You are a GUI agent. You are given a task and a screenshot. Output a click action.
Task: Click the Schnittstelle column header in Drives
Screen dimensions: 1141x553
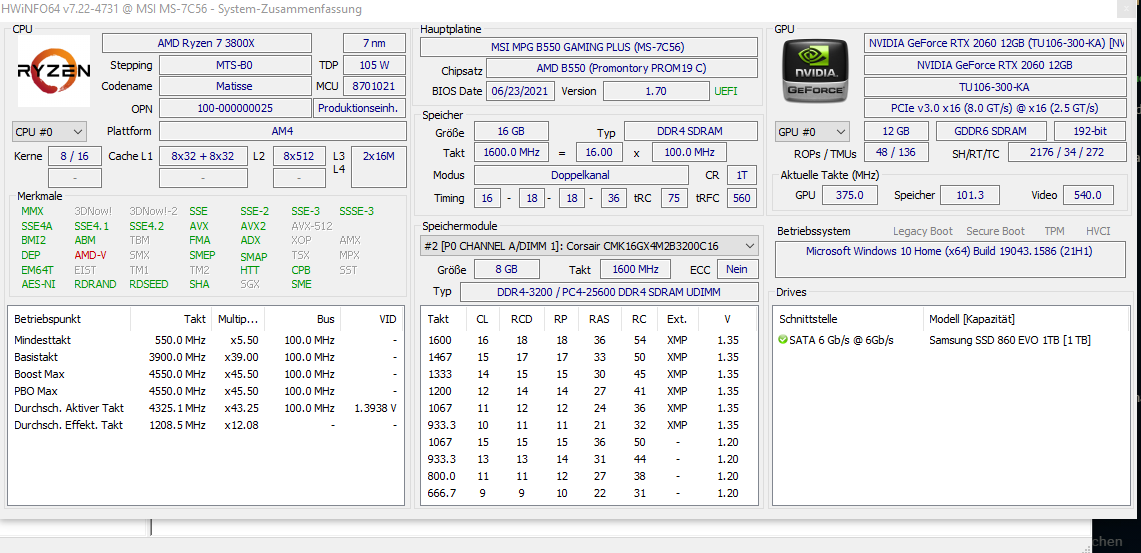click(x=848, y=319)
